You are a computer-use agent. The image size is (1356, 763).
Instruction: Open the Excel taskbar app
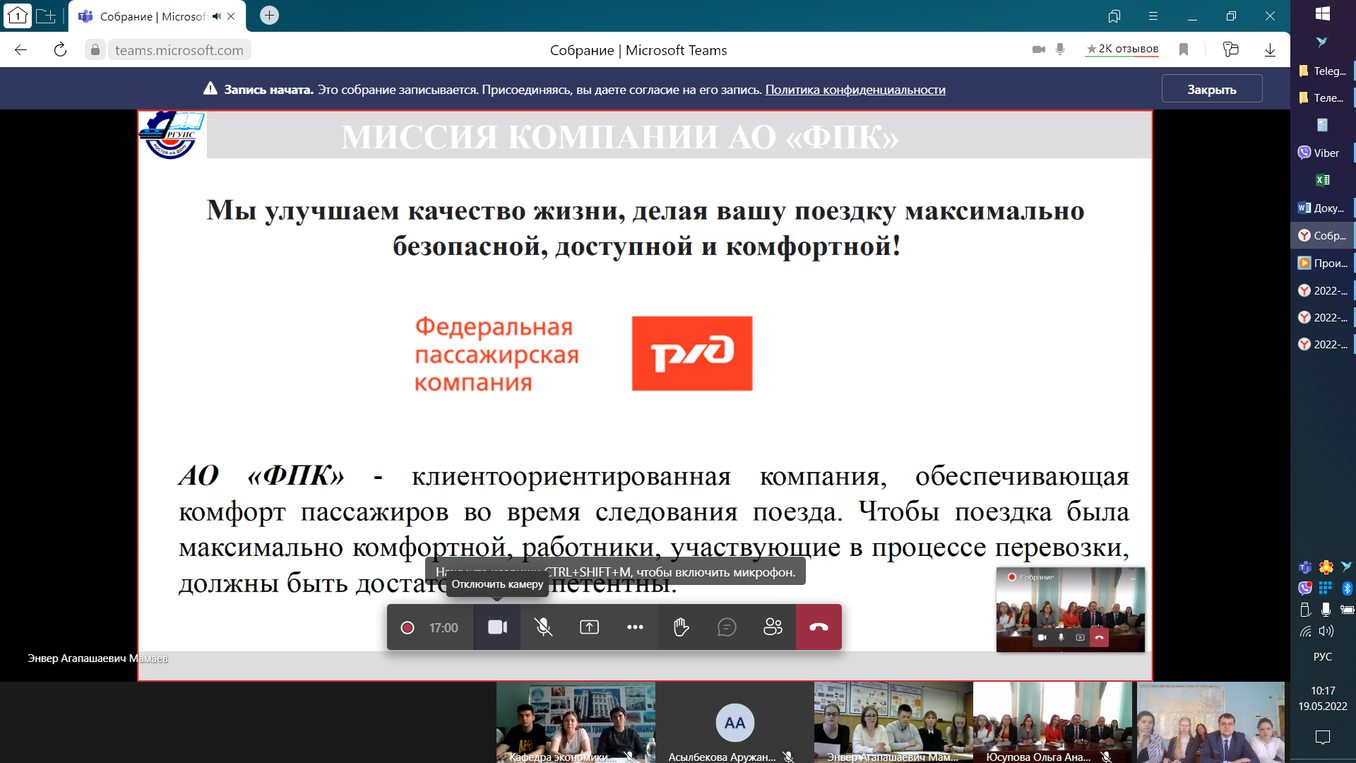point(1322,180)
